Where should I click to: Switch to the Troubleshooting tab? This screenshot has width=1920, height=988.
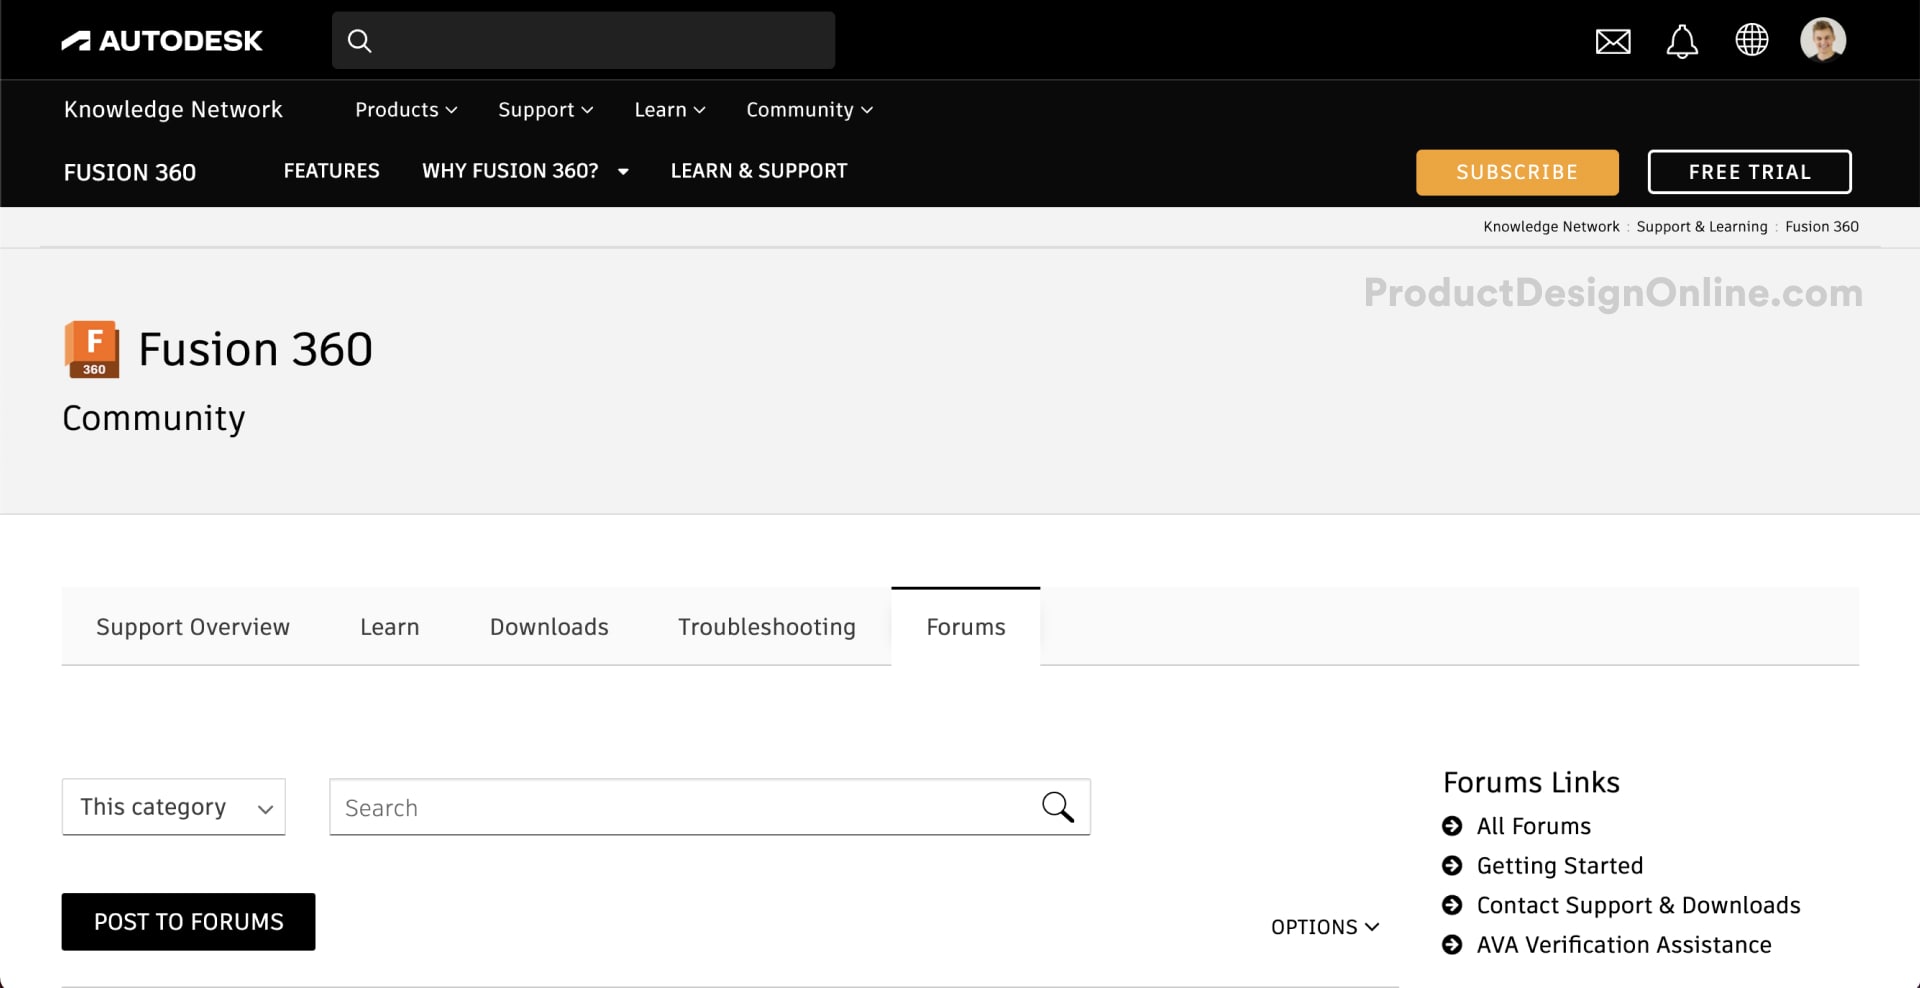click(767, 627)
